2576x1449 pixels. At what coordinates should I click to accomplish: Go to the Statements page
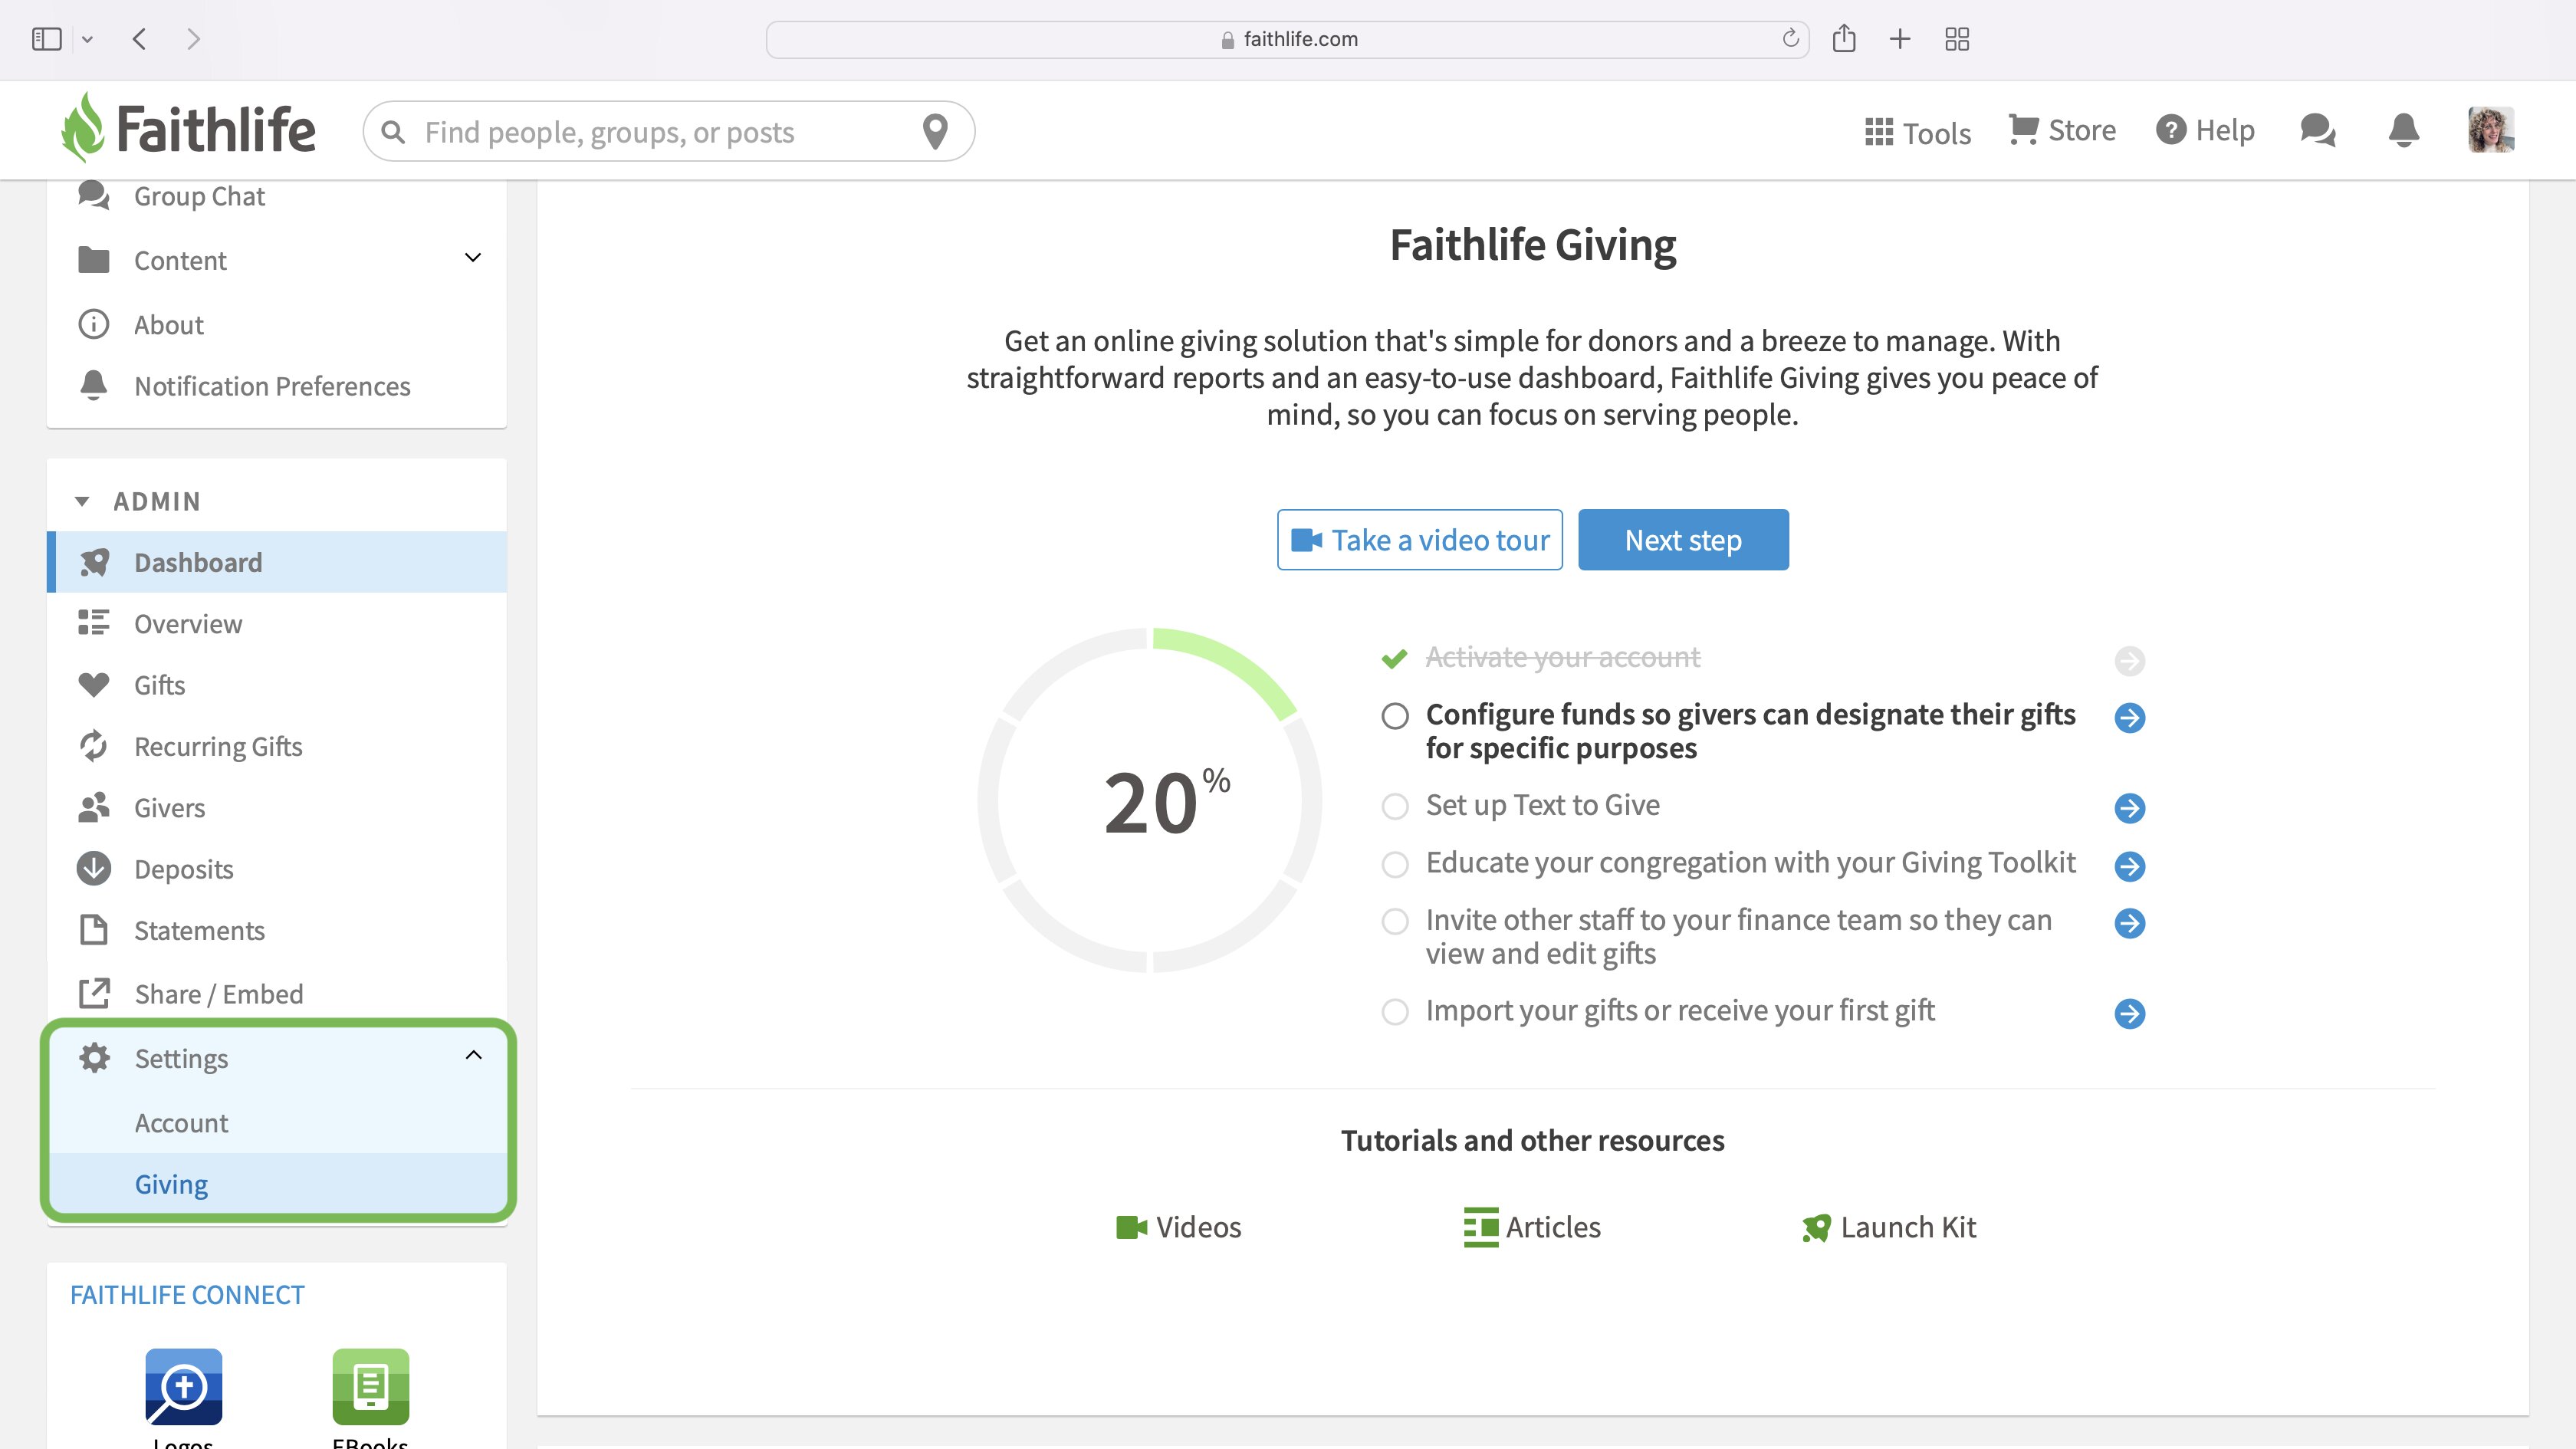tap(277, 930)
